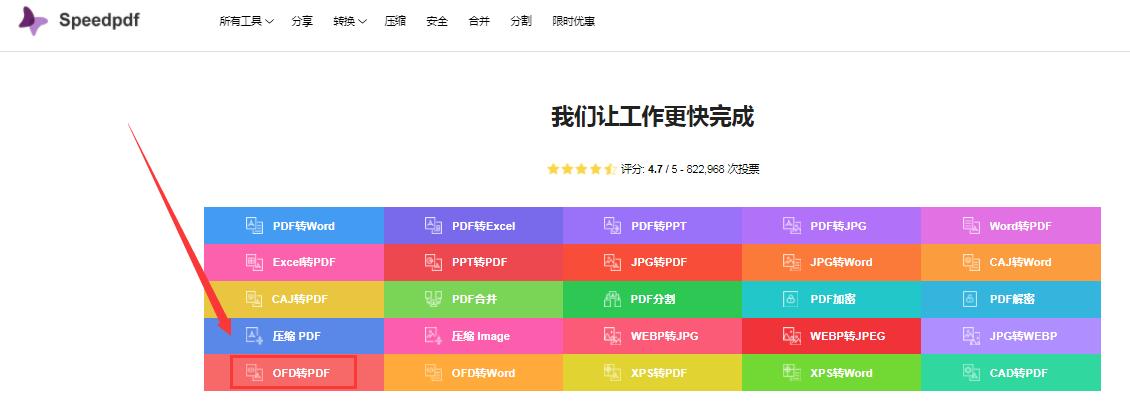This screenshot has width=1130, height=401.
Task: Click the Word转PDF tile icon
Action: point(971,226)
